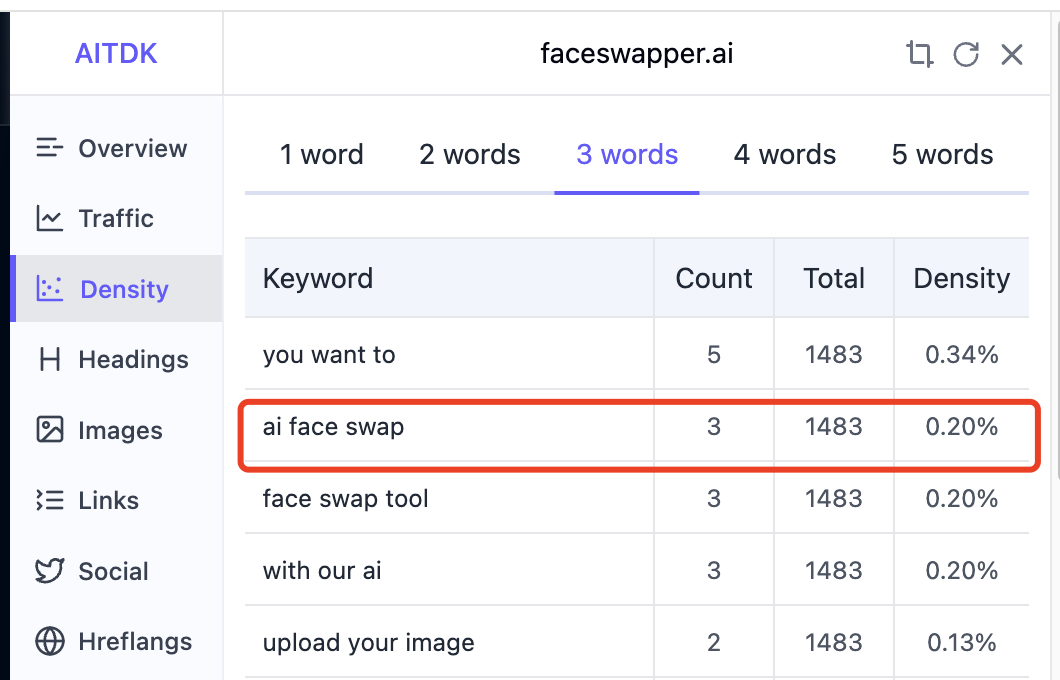The height and width of the screenshot is (680, 1060).
Task: Click the Density scatter icon
Action: tap(49, 289)
